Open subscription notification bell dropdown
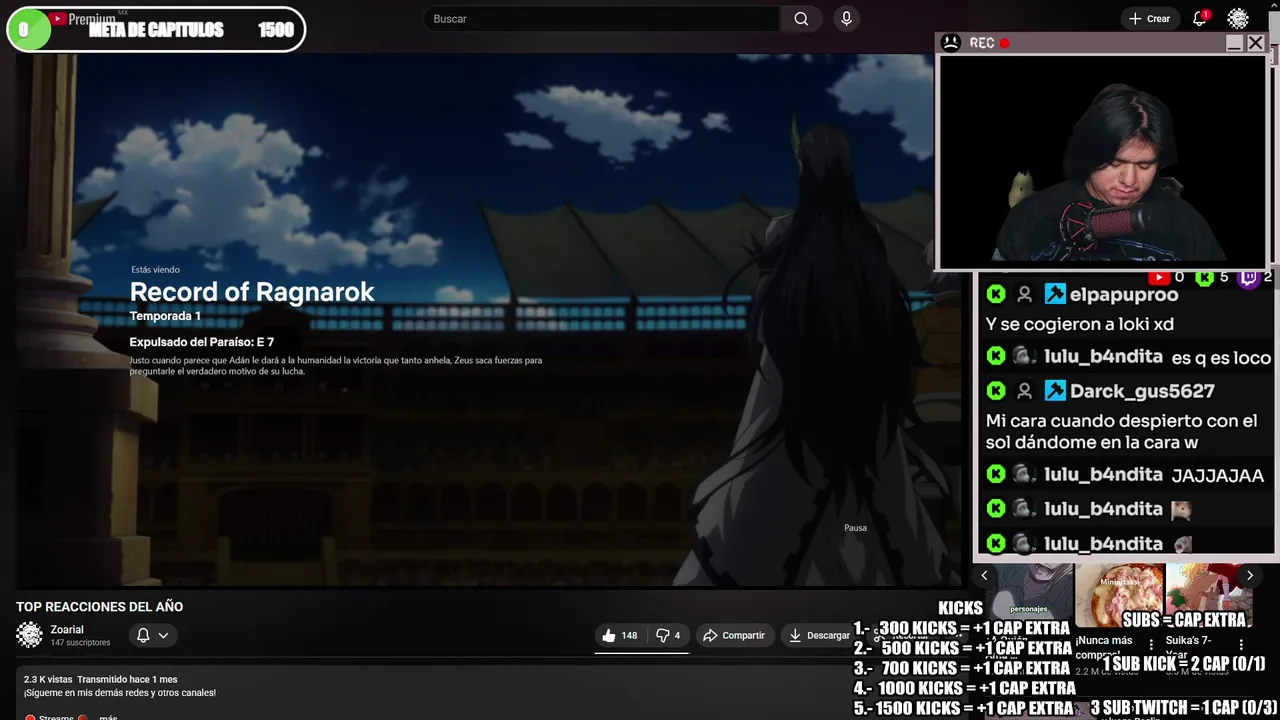Image resolution: width=1280 pixels, height=720 pixels. [x=152, y=635]
